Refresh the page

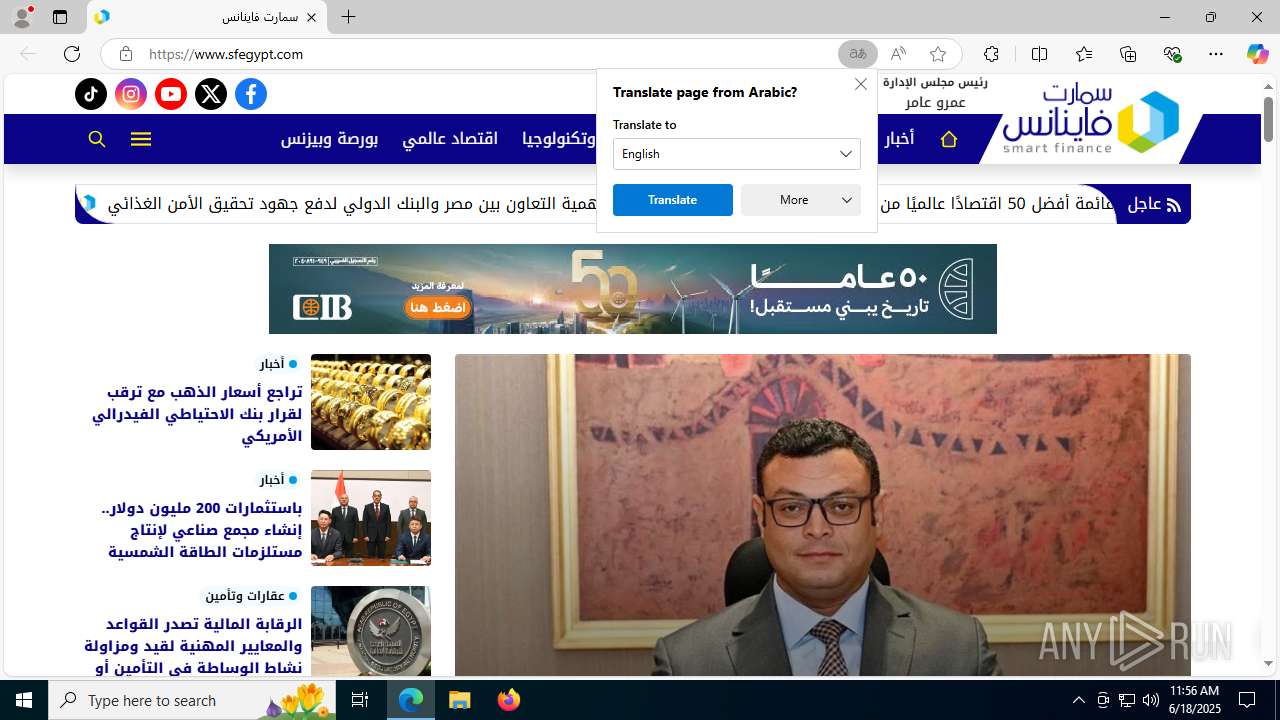pos(72,54)
